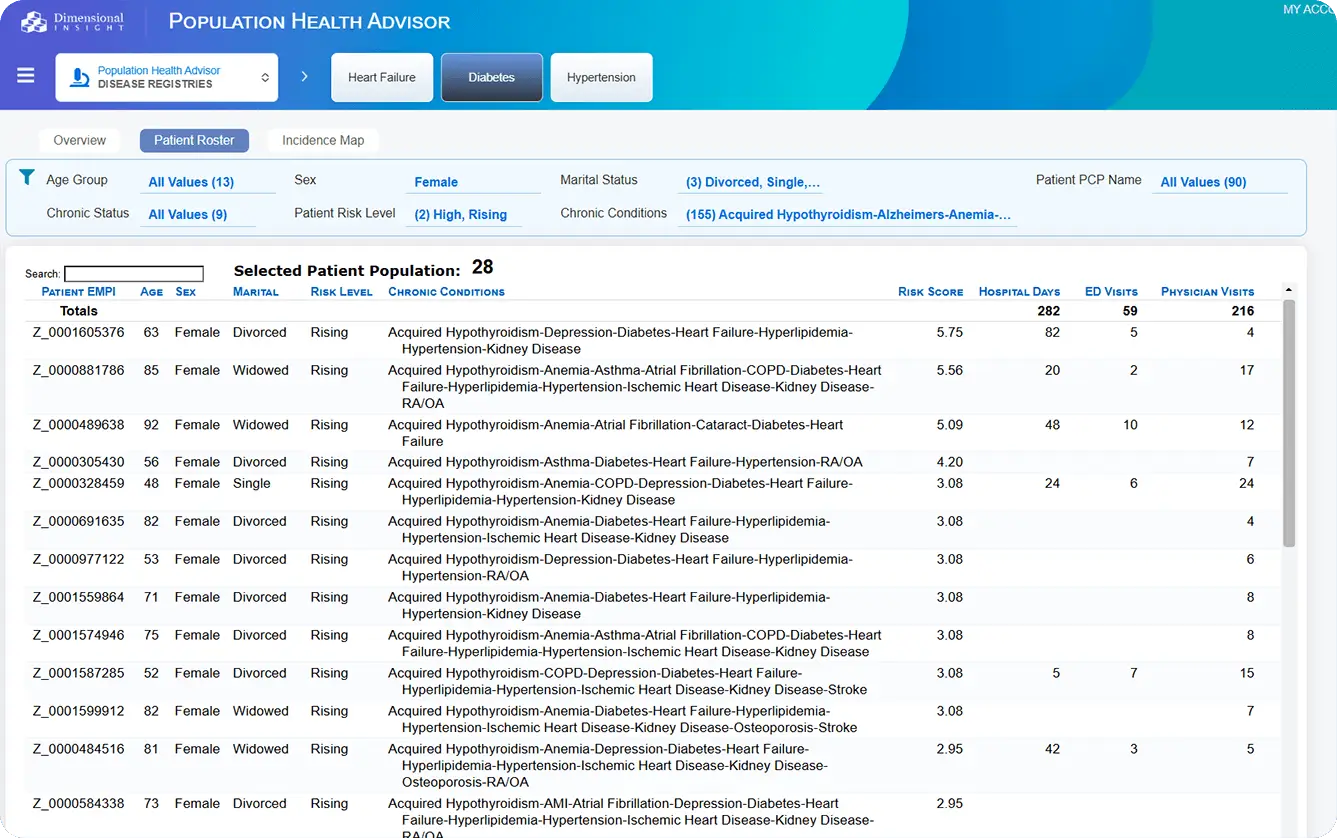The image size is (1337, 838).
Task: Click the blue filter funnel icon
Action: (x=27, y=178)
